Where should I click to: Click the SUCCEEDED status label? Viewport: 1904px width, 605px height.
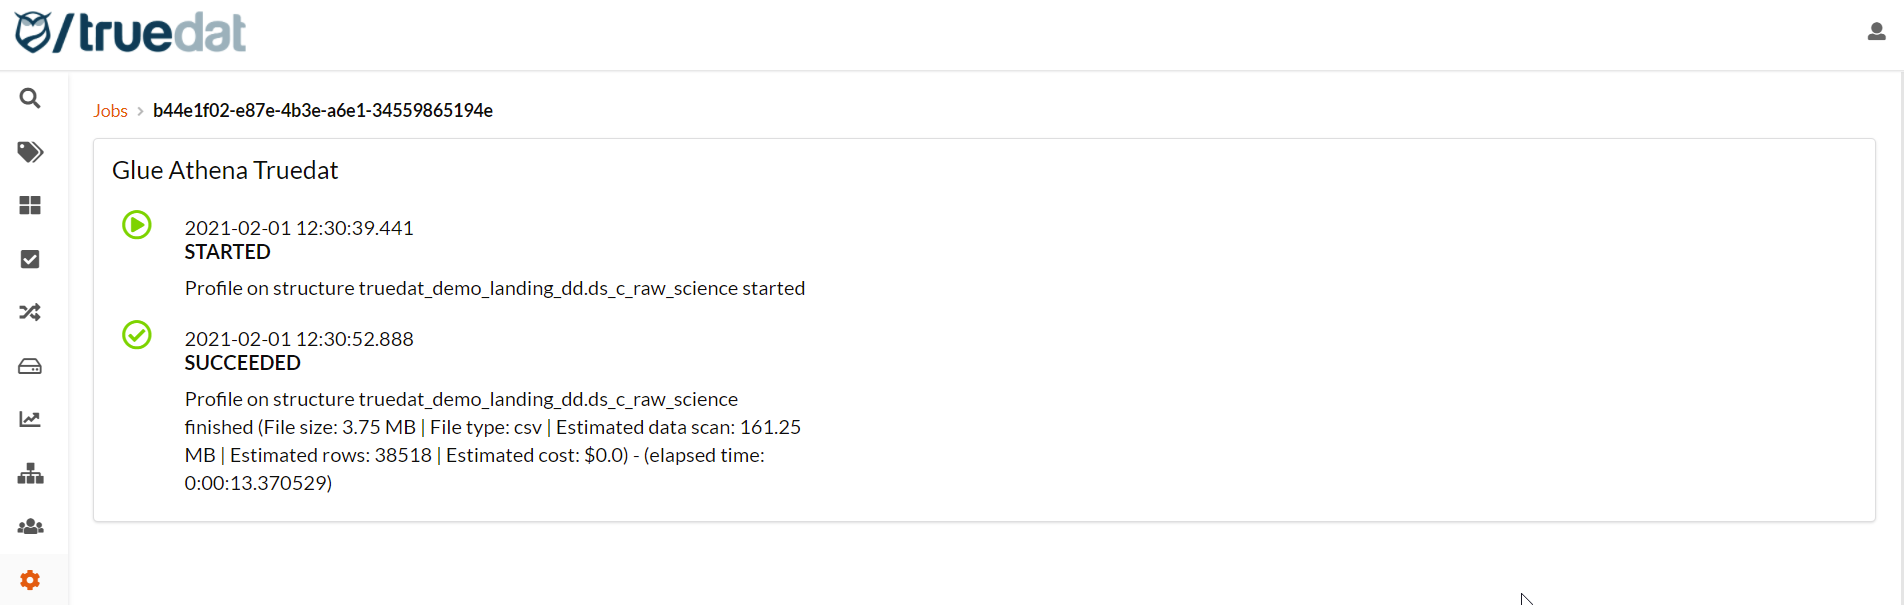[242, 363]
